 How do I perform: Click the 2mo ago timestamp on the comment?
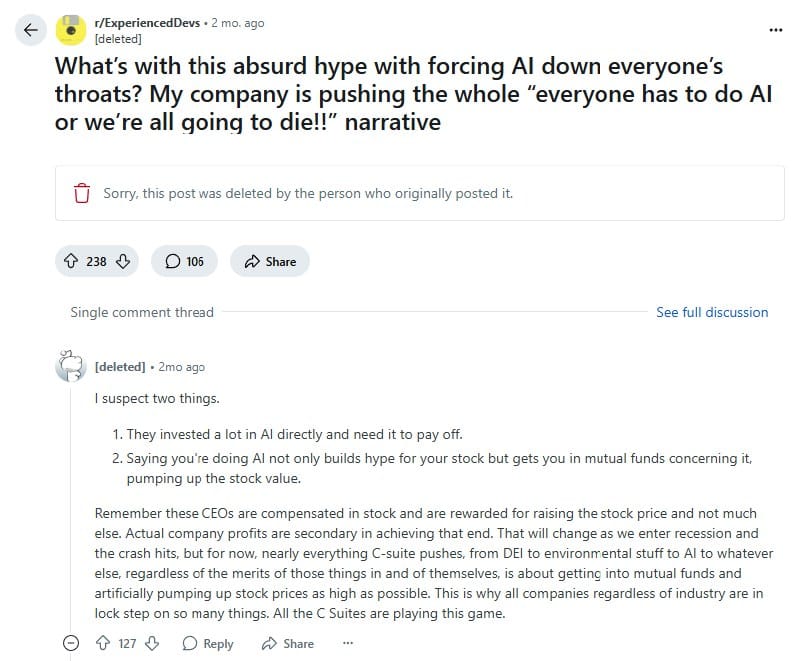(x=182, y=366)
